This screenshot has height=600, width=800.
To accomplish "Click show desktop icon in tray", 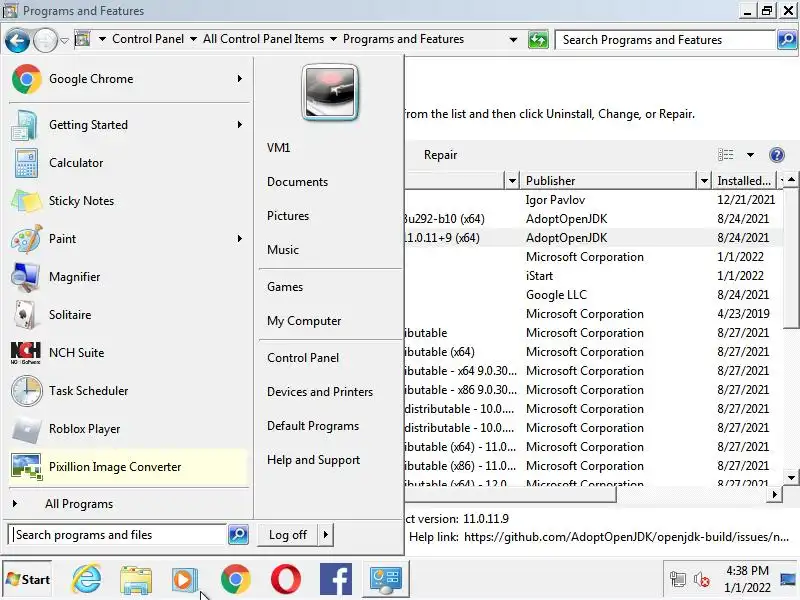I will point(788,579).
